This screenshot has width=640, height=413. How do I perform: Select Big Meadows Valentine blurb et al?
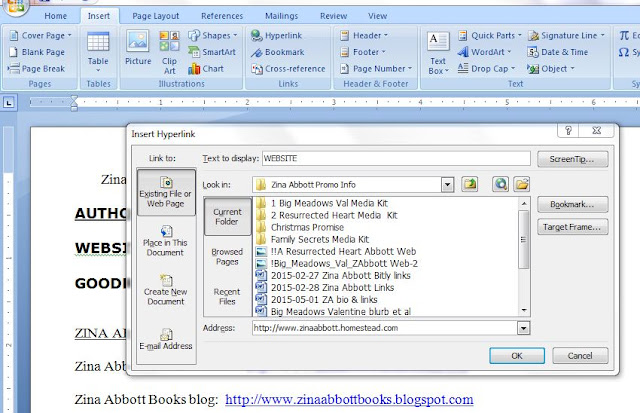333,311
